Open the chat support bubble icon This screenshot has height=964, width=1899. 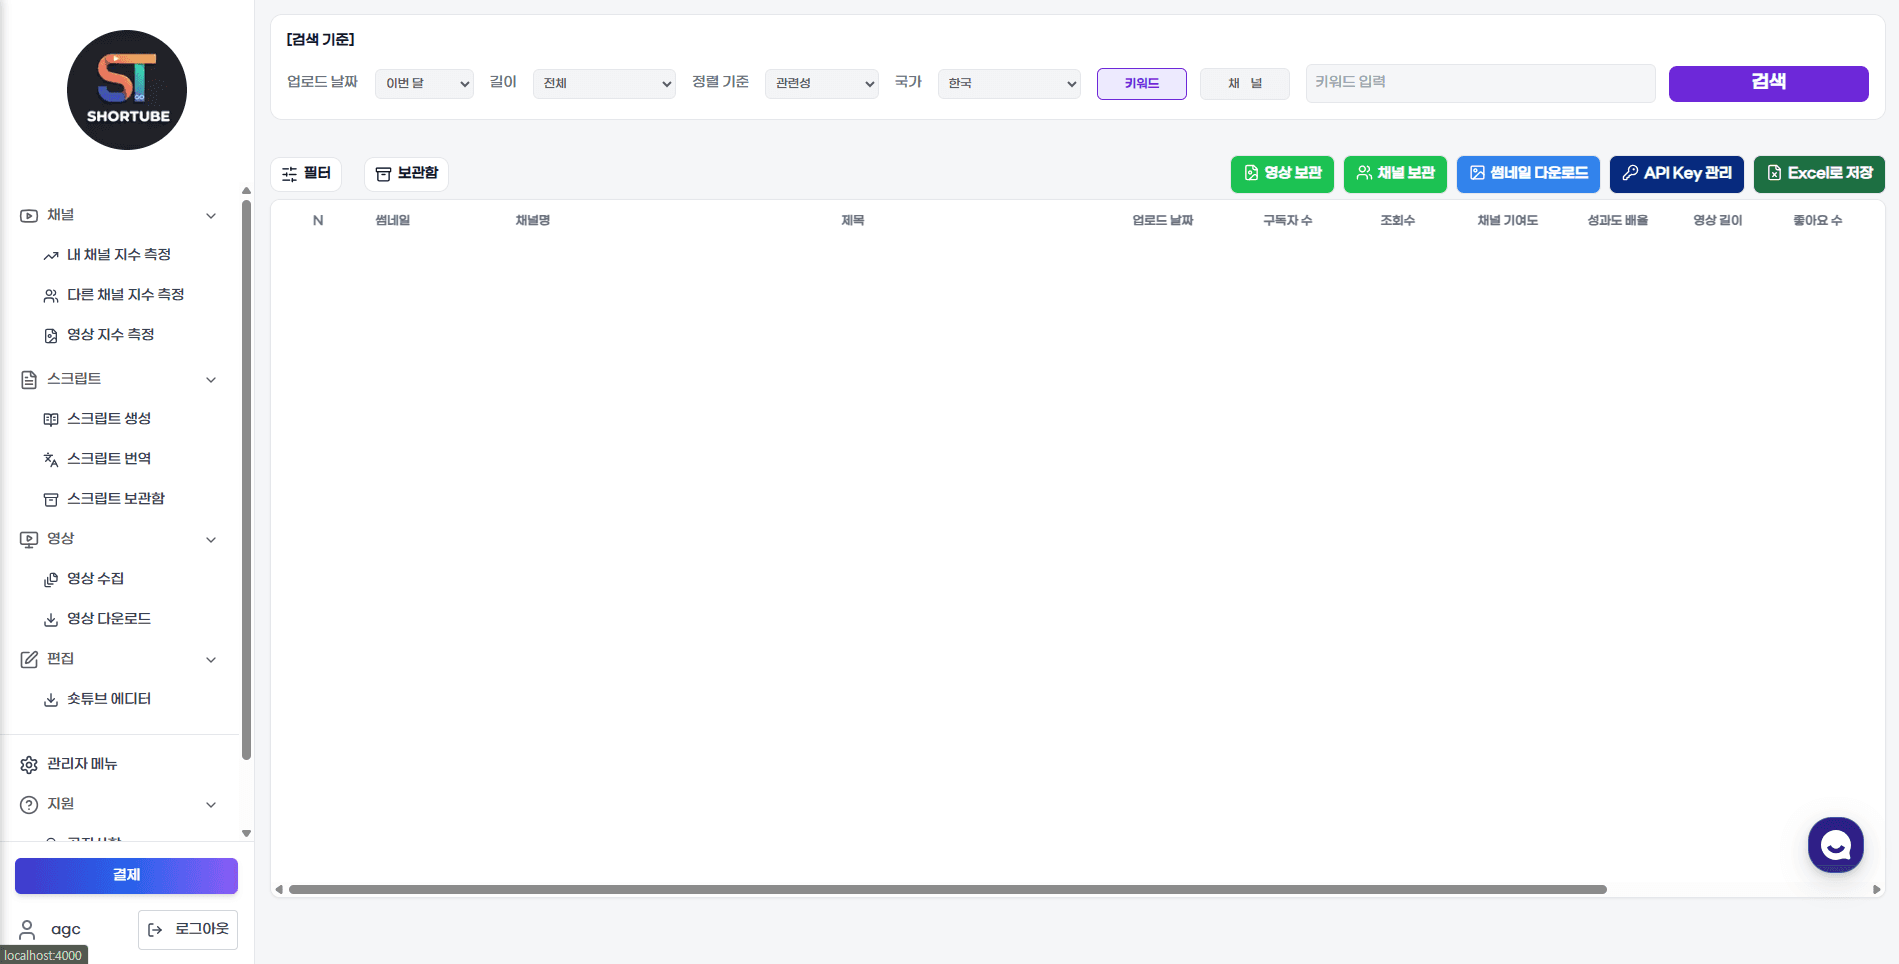1835,845
